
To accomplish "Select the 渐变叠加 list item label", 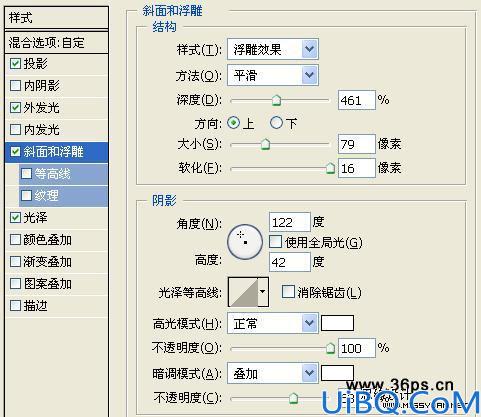I will pos(47,262).
